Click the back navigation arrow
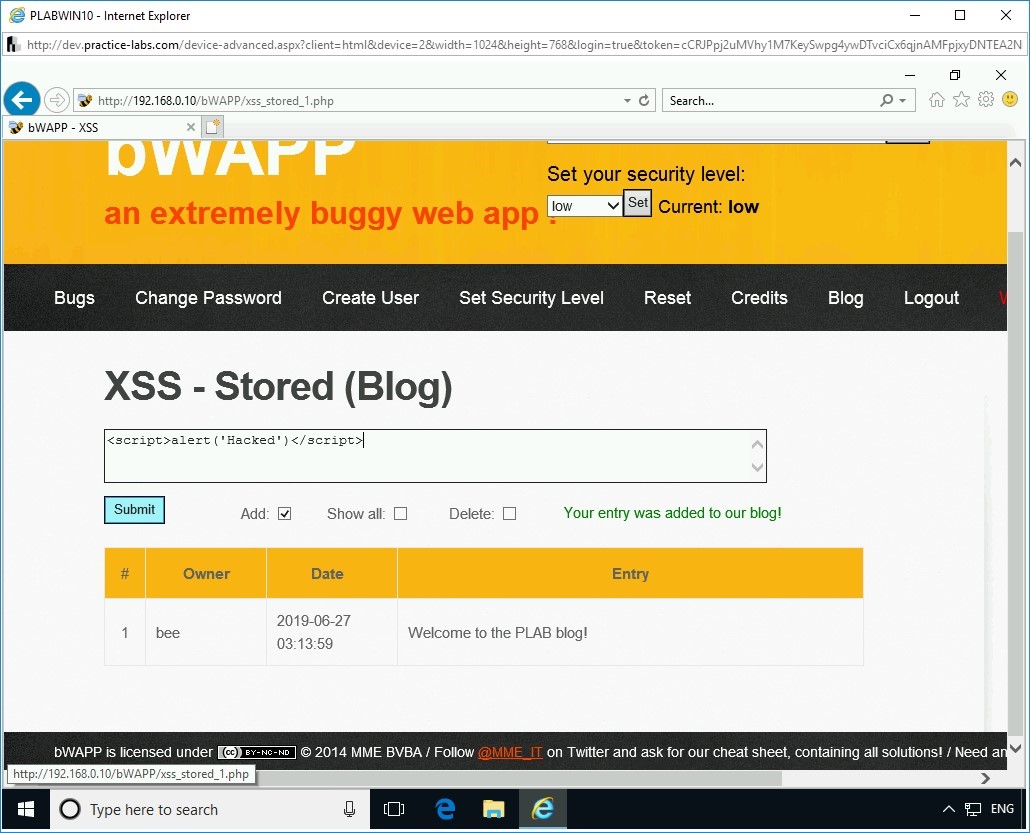Image resolution: width=1030 pixels, height=833 pixels. point(22,99)
